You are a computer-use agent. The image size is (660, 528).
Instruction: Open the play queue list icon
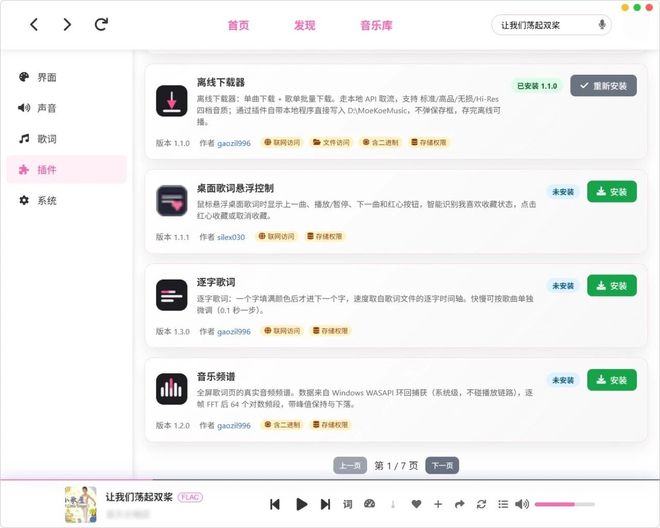coord(503,504)
